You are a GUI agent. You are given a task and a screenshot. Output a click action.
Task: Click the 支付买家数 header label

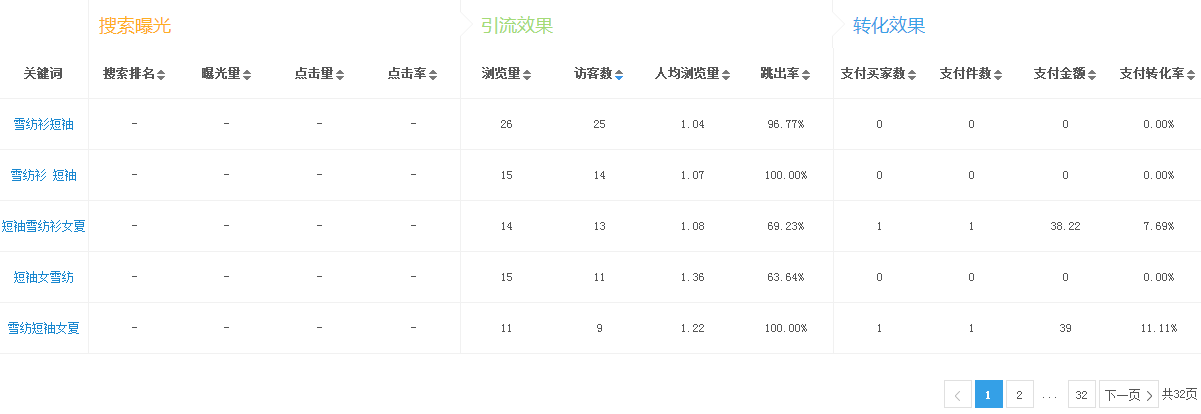(x=873, y=74)
